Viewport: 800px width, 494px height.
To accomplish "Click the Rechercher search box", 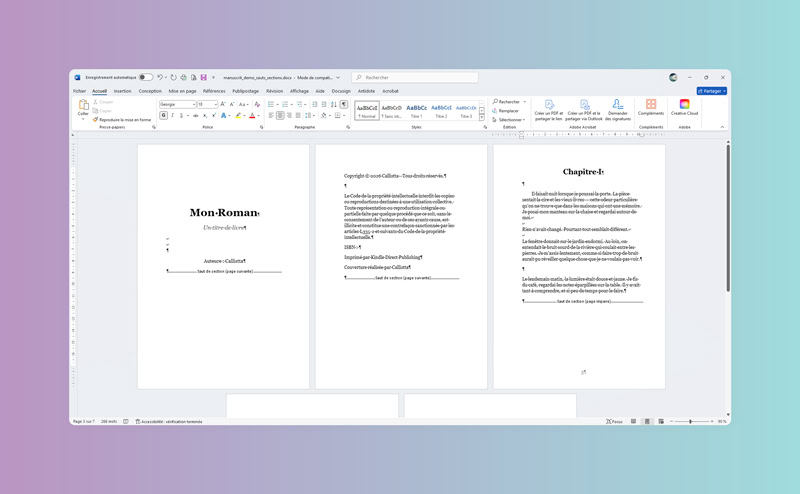I will coord(414,78).
